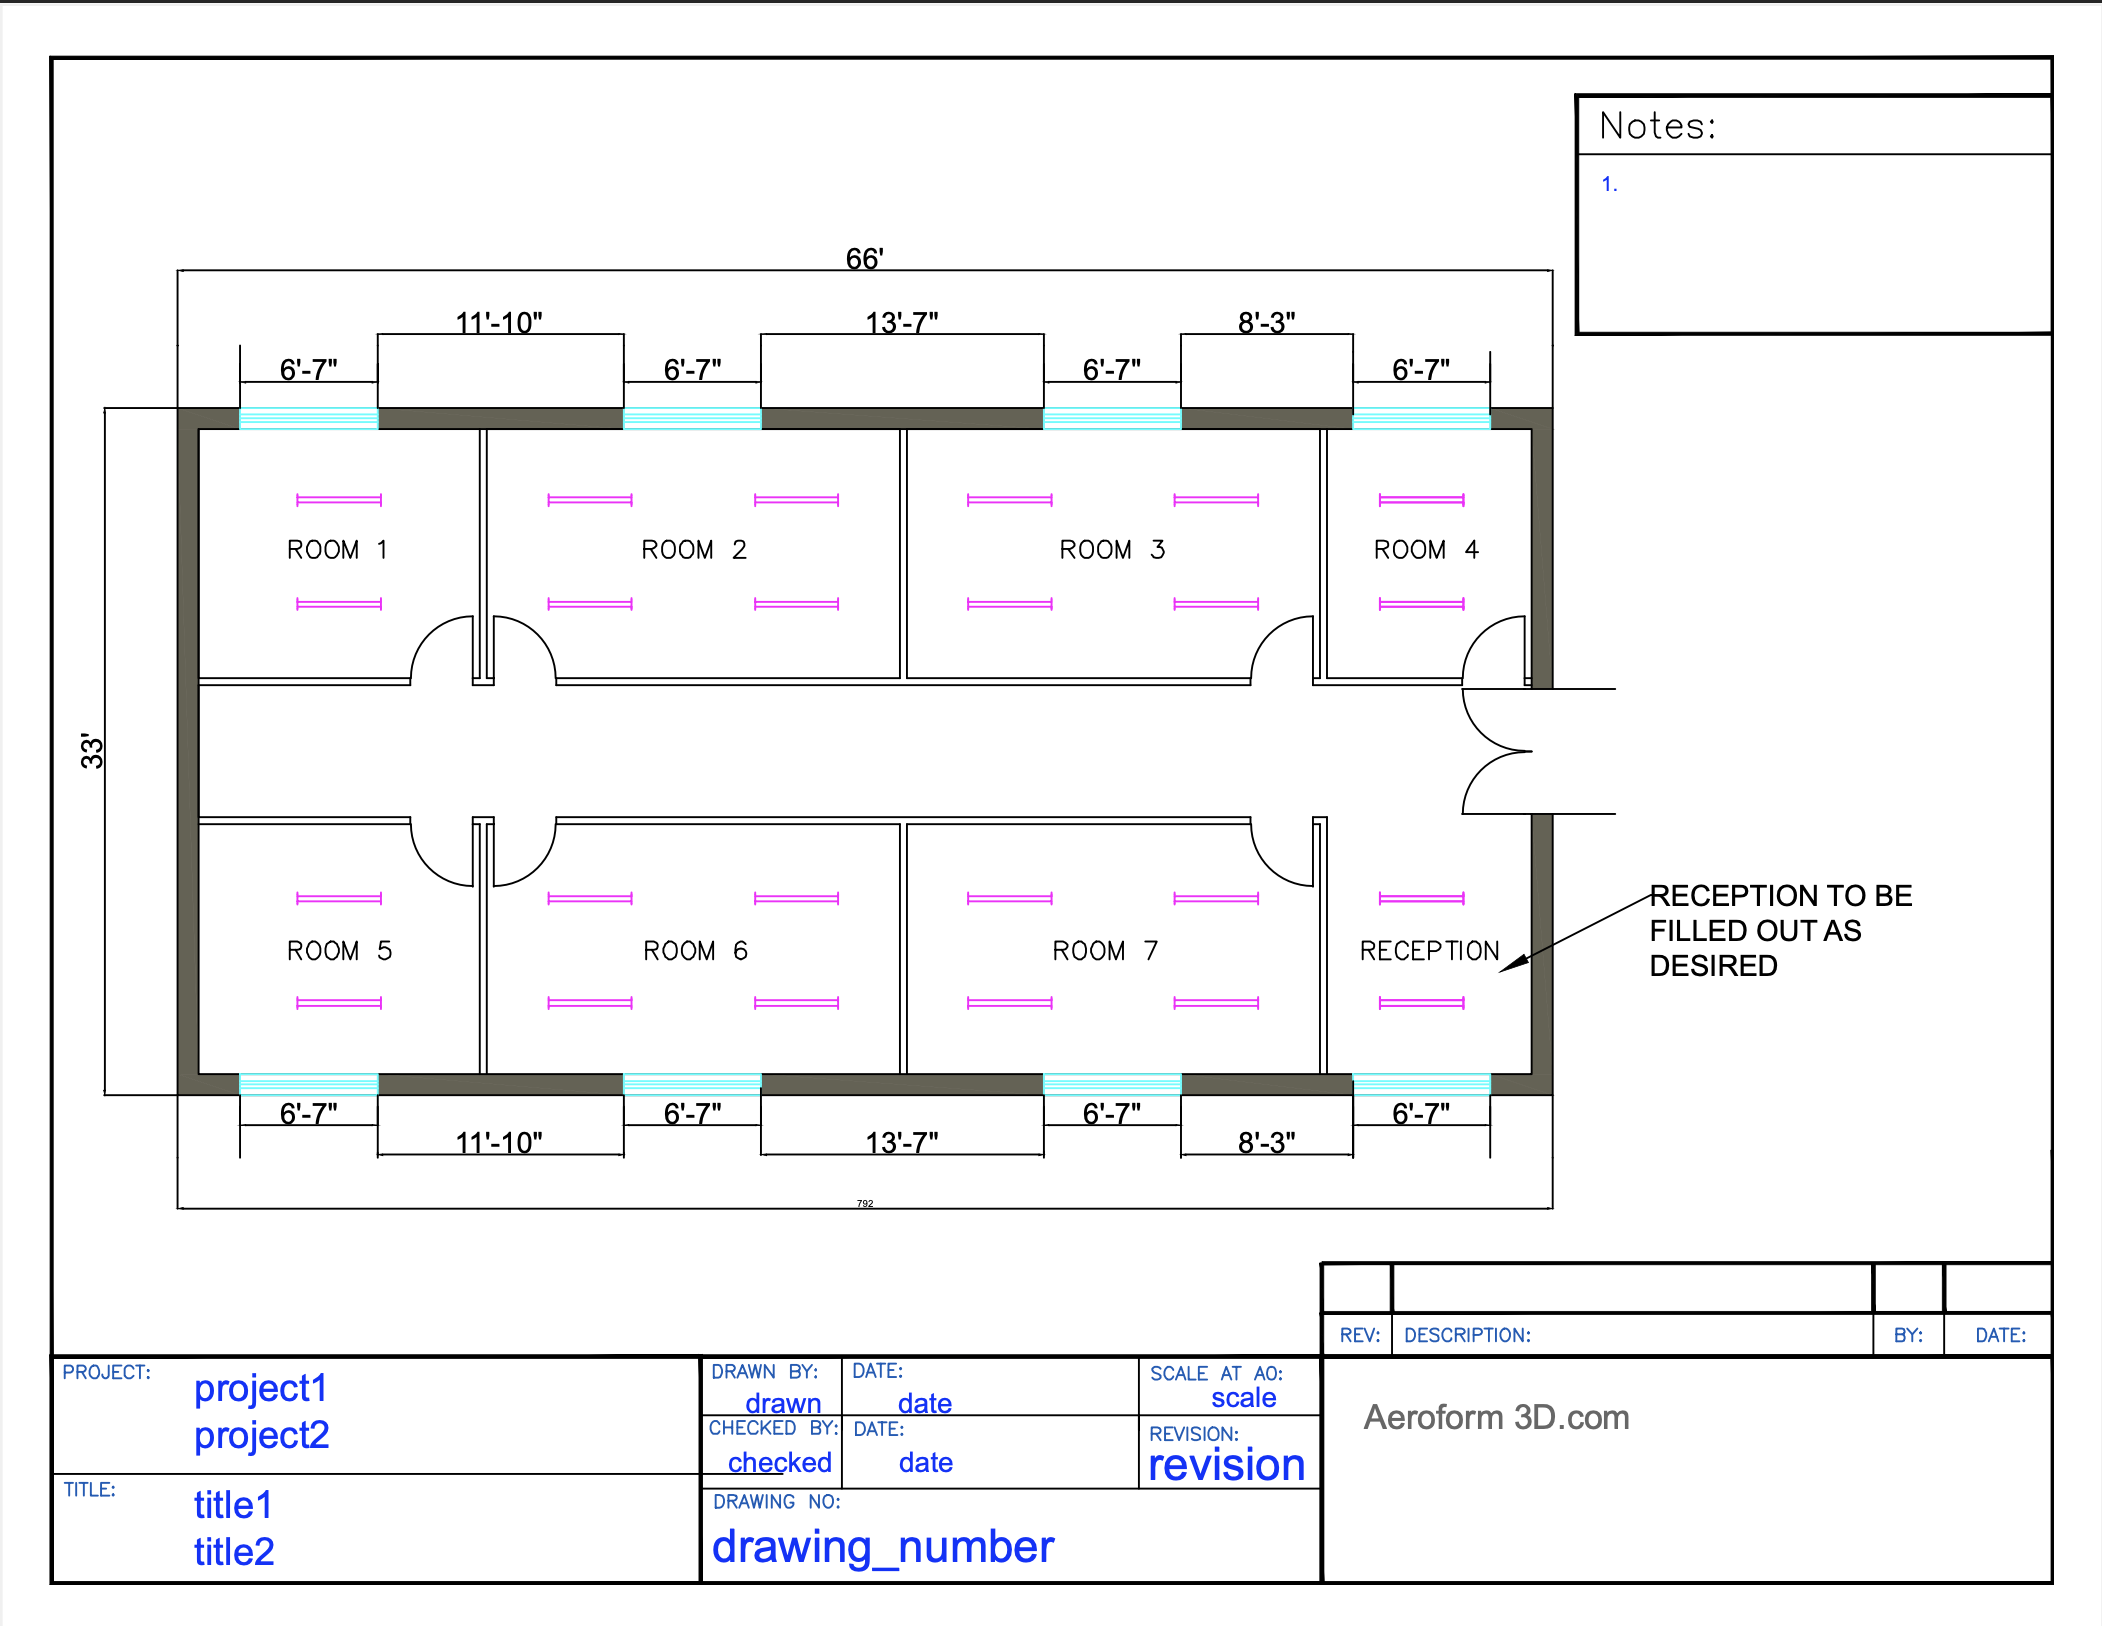Click the "DRAWN BY:" label
The width and height of the screenshot is (2102, 1626).
click(765, 1371)
